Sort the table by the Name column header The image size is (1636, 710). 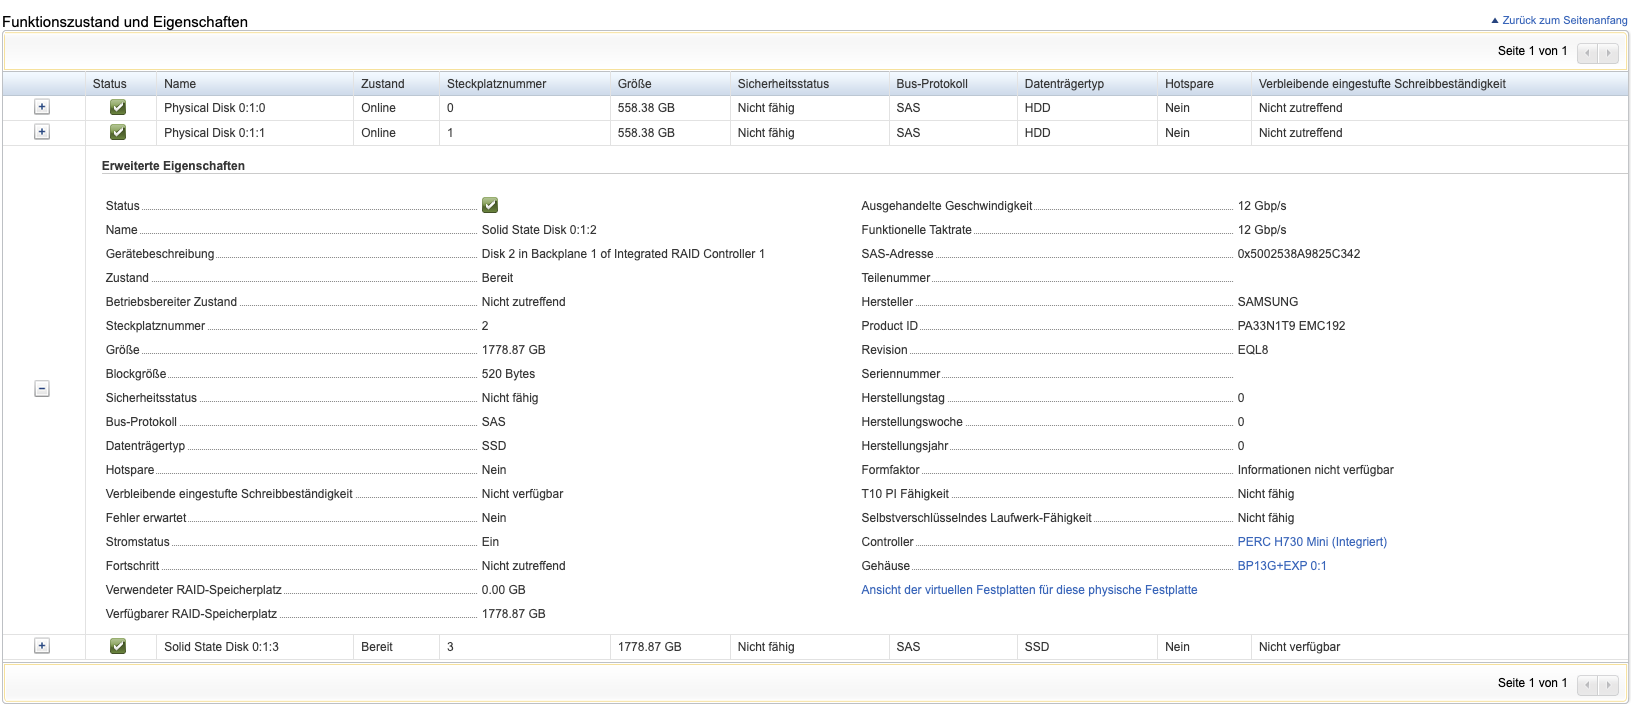[x=180, y=84]
